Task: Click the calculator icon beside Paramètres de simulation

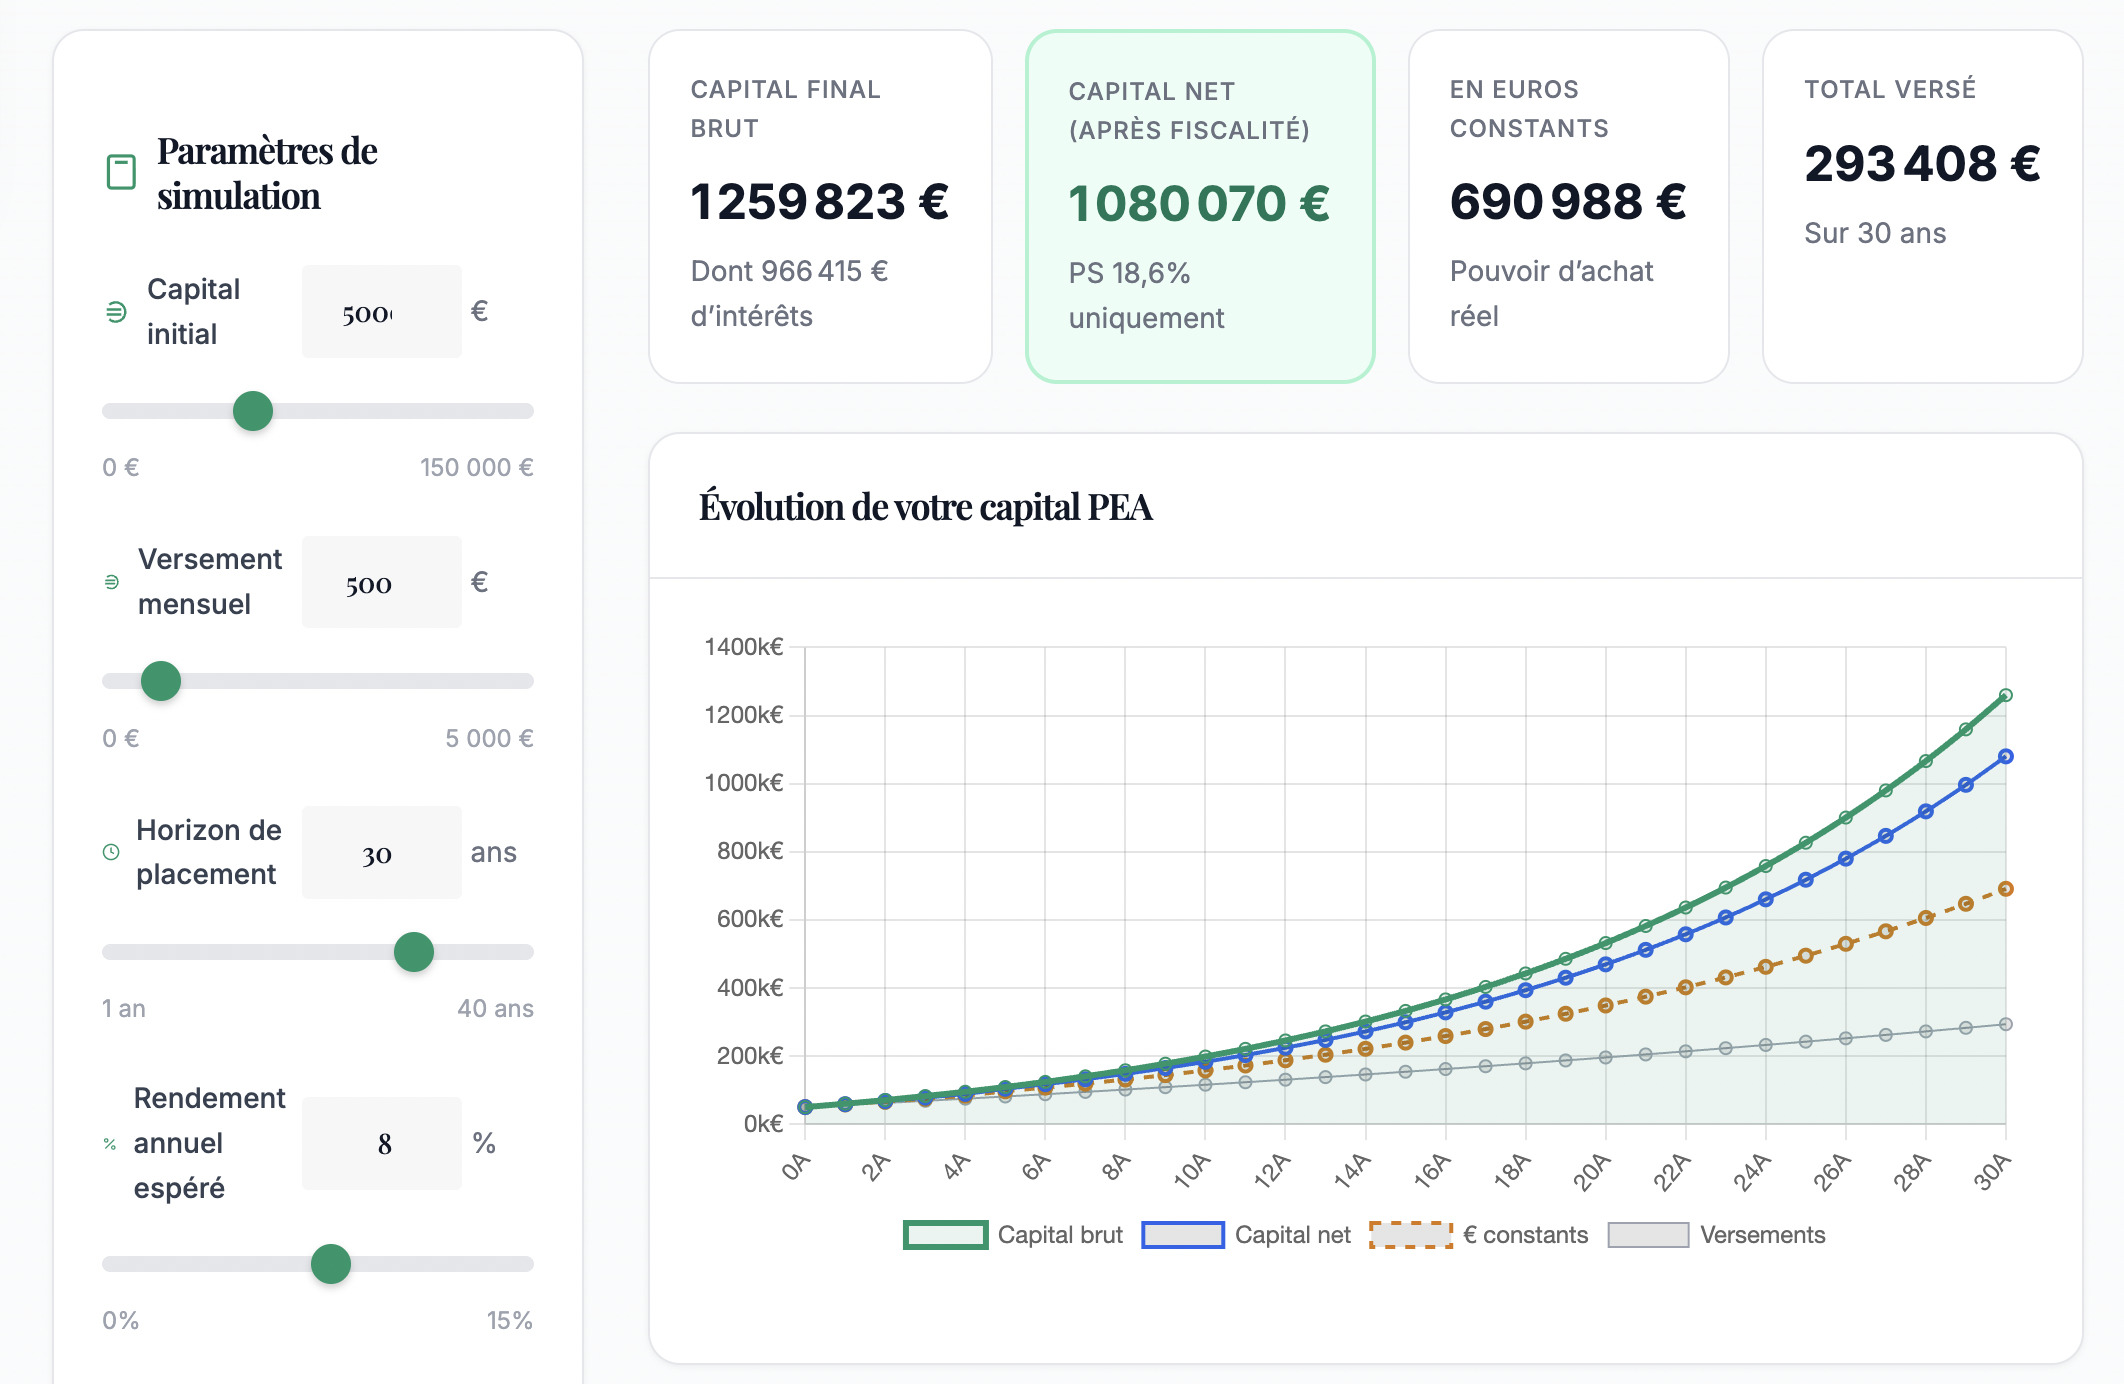Action: click(x=121, y=172)
